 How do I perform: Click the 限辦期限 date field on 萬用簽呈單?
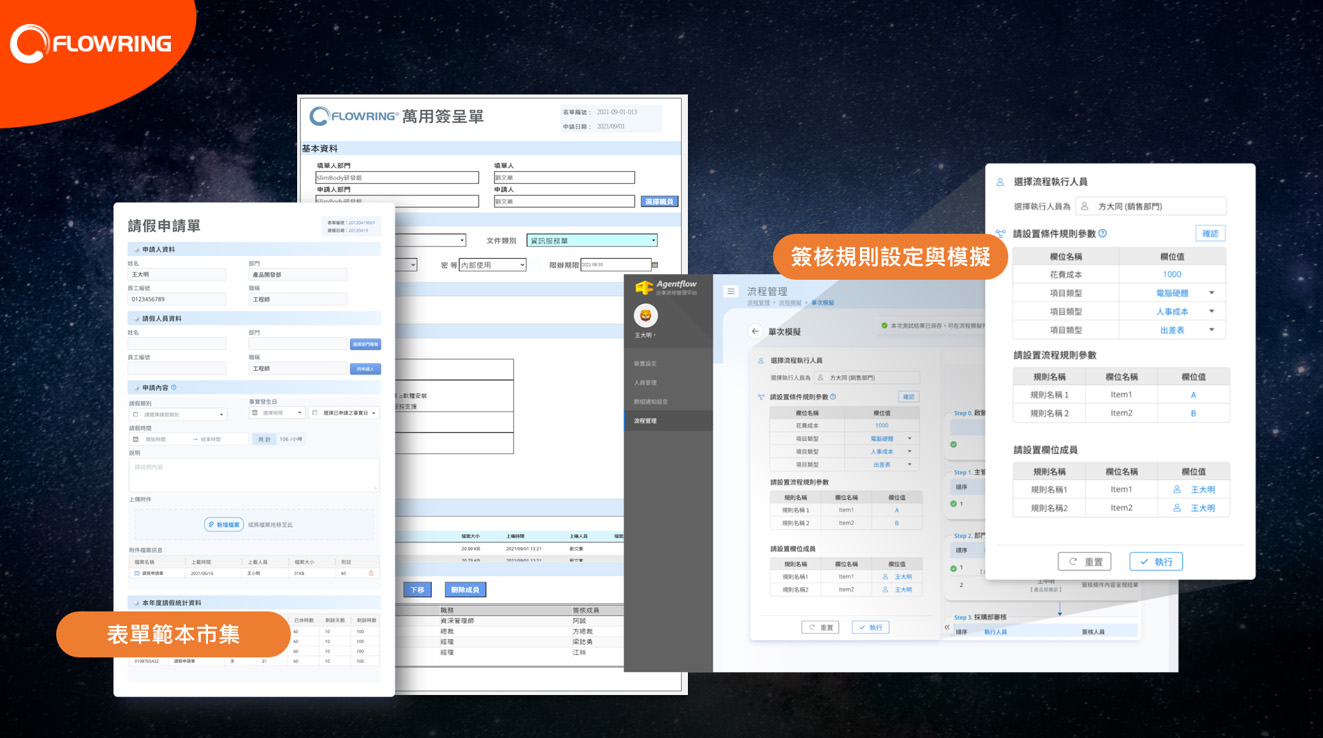click(614, 265)
